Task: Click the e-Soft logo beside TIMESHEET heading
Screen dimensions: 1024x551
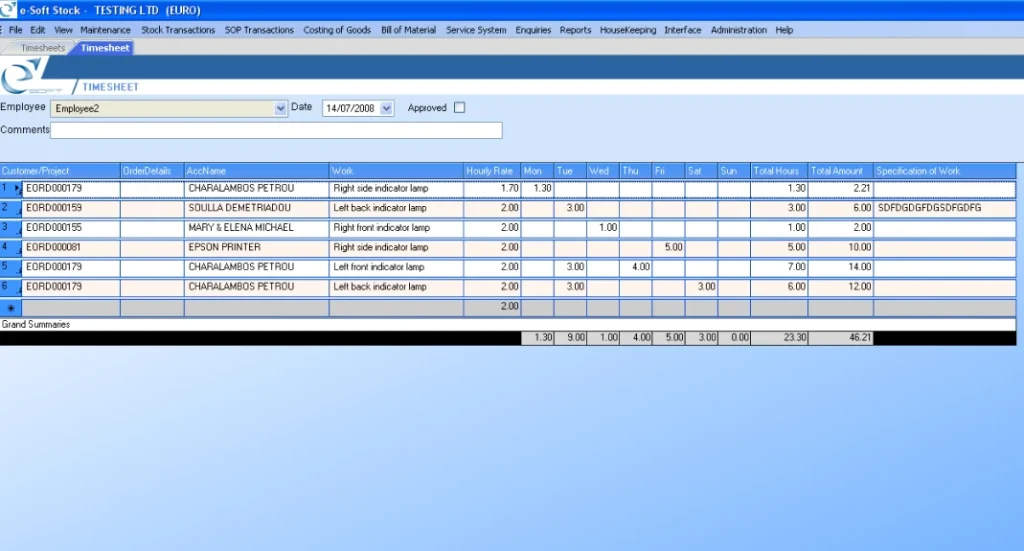Action: click(26, 76)
